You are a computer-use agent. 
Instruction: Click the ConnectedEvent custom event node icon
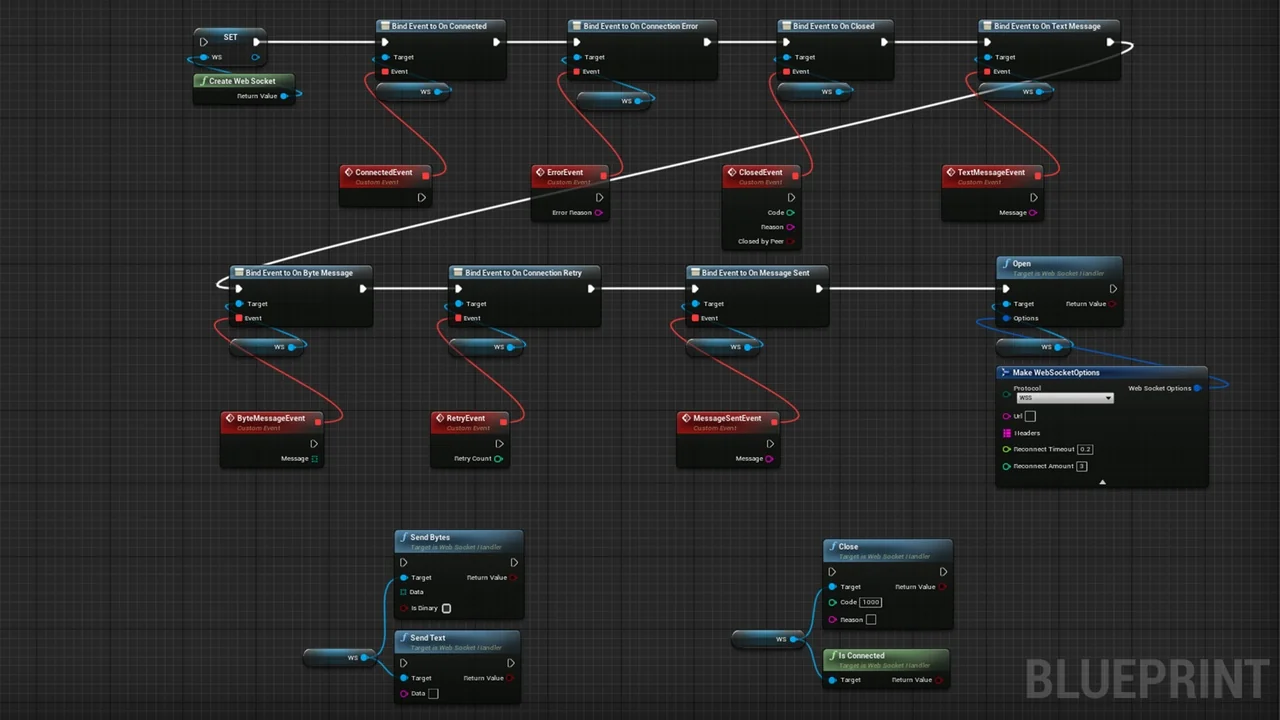[x=348, y=172]
